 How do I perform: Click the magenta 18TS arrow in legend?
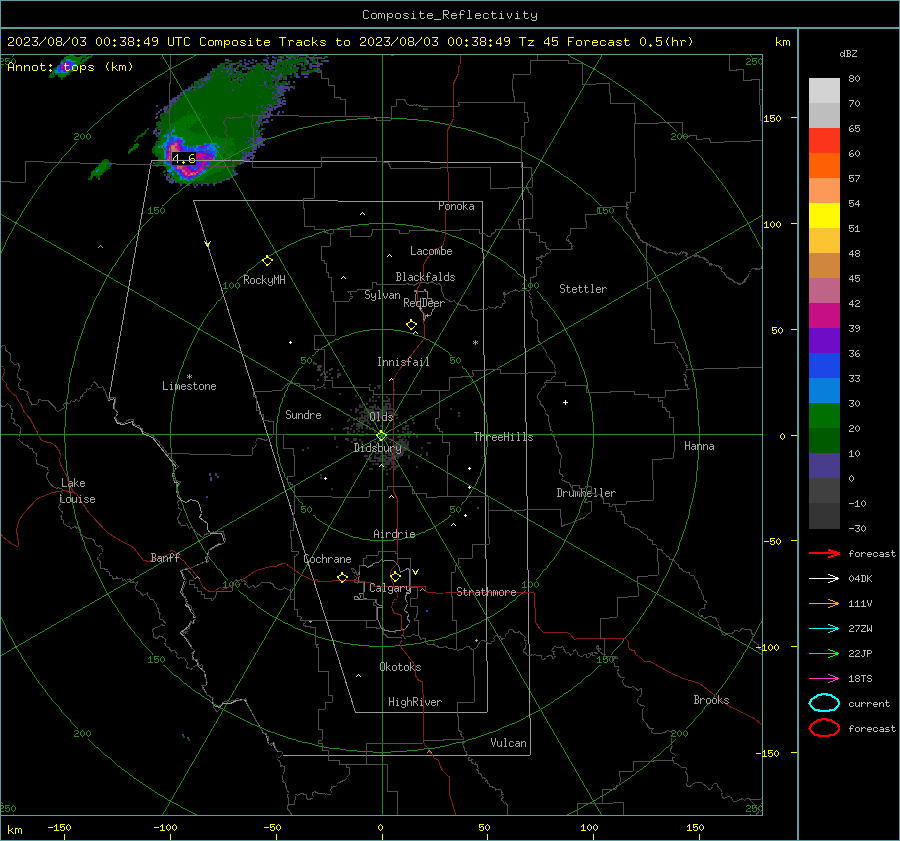[x=824, y=679]
